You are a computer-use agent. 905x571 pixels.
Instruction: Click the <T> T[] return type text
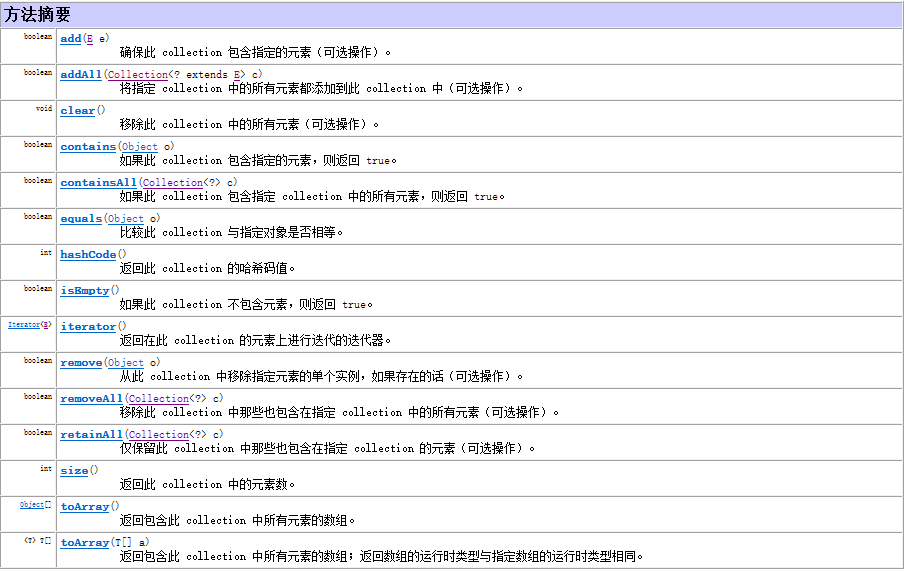(38, 540)
